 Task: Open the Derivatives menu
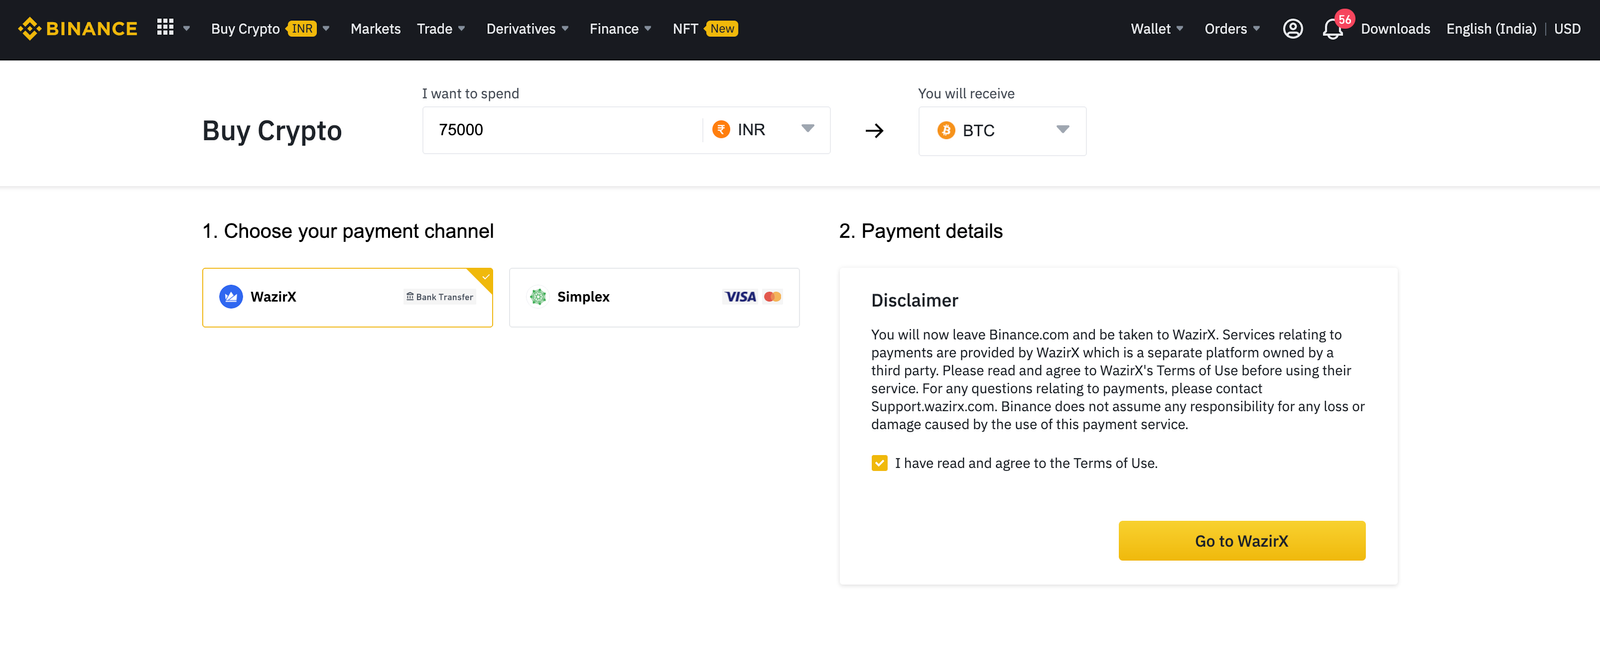(526, 29)
